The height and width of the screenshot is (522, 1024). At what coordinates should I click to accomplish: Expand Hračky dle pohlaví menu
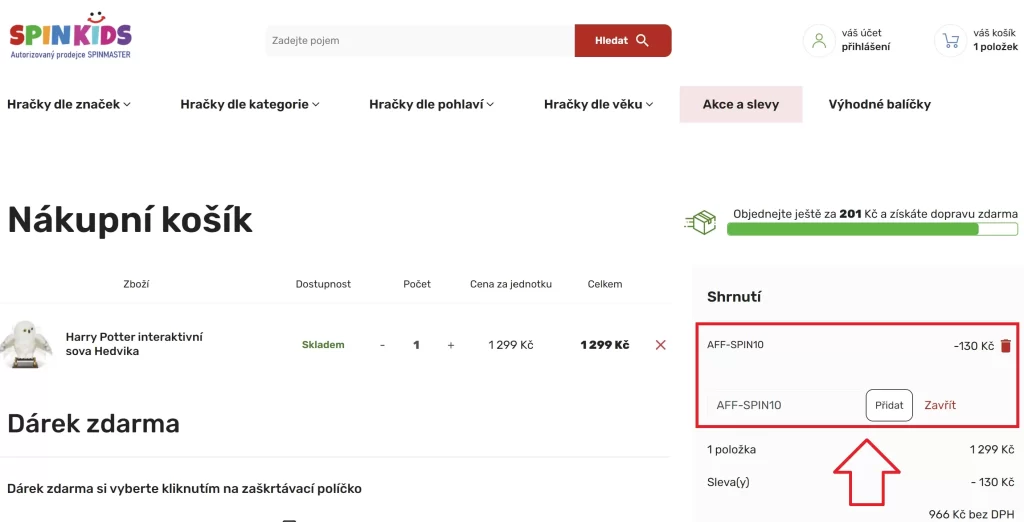[432, 104]
